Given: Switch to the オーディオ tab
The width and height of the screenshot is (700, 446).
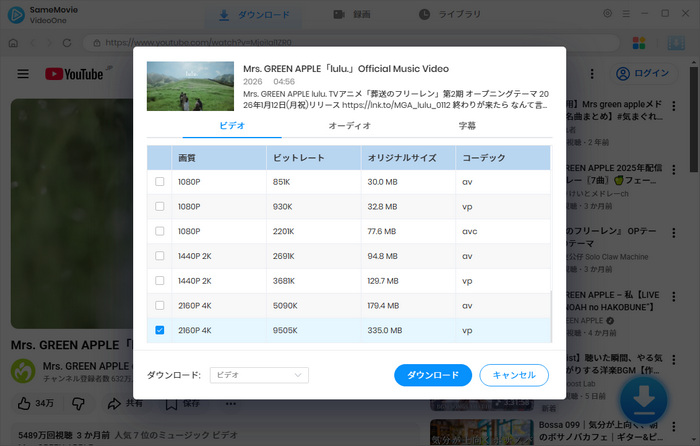Looking at the screenshot, I should [x=350, y=126].
